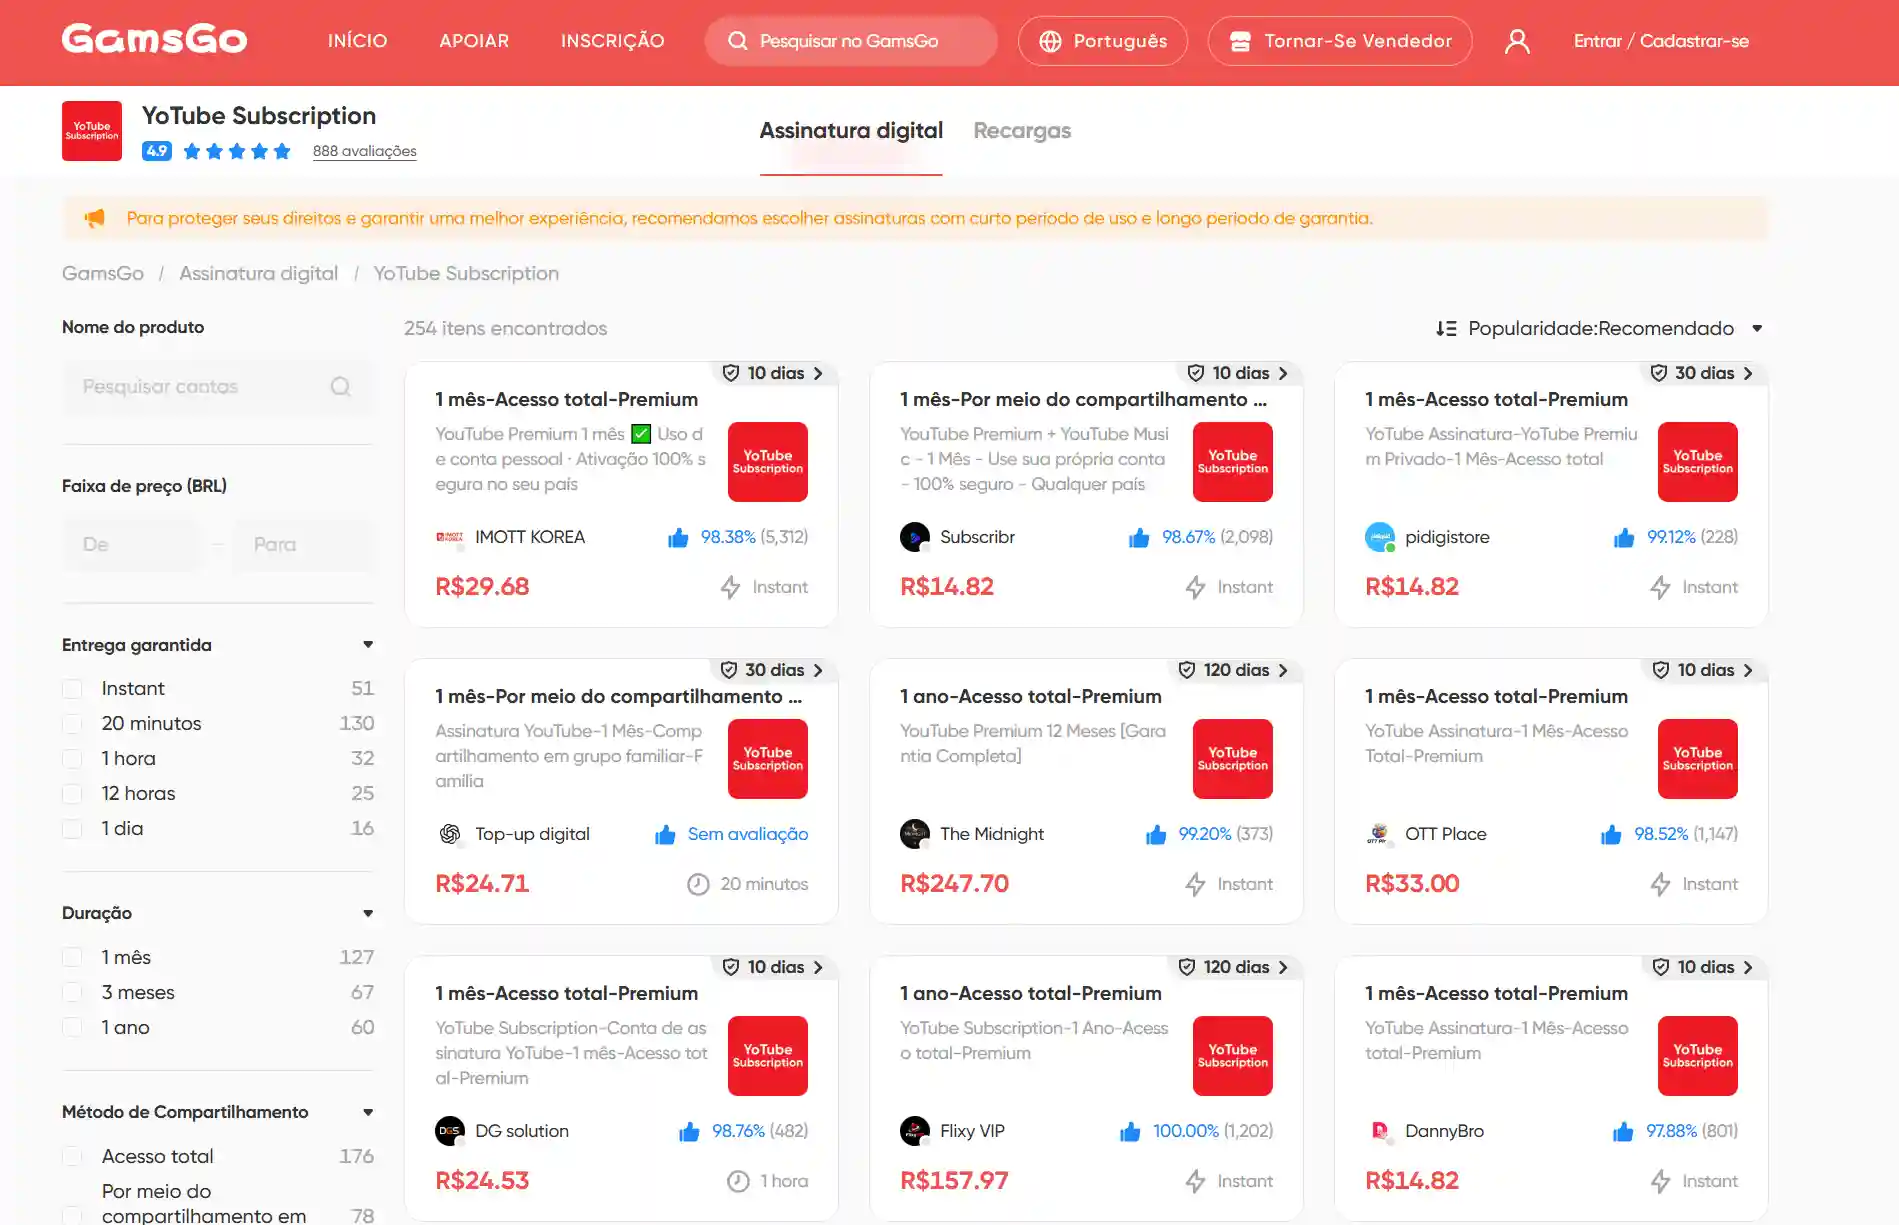
Task: Click the Tornar-Se Vendedor button
Action: click(x=1339, y=41)
